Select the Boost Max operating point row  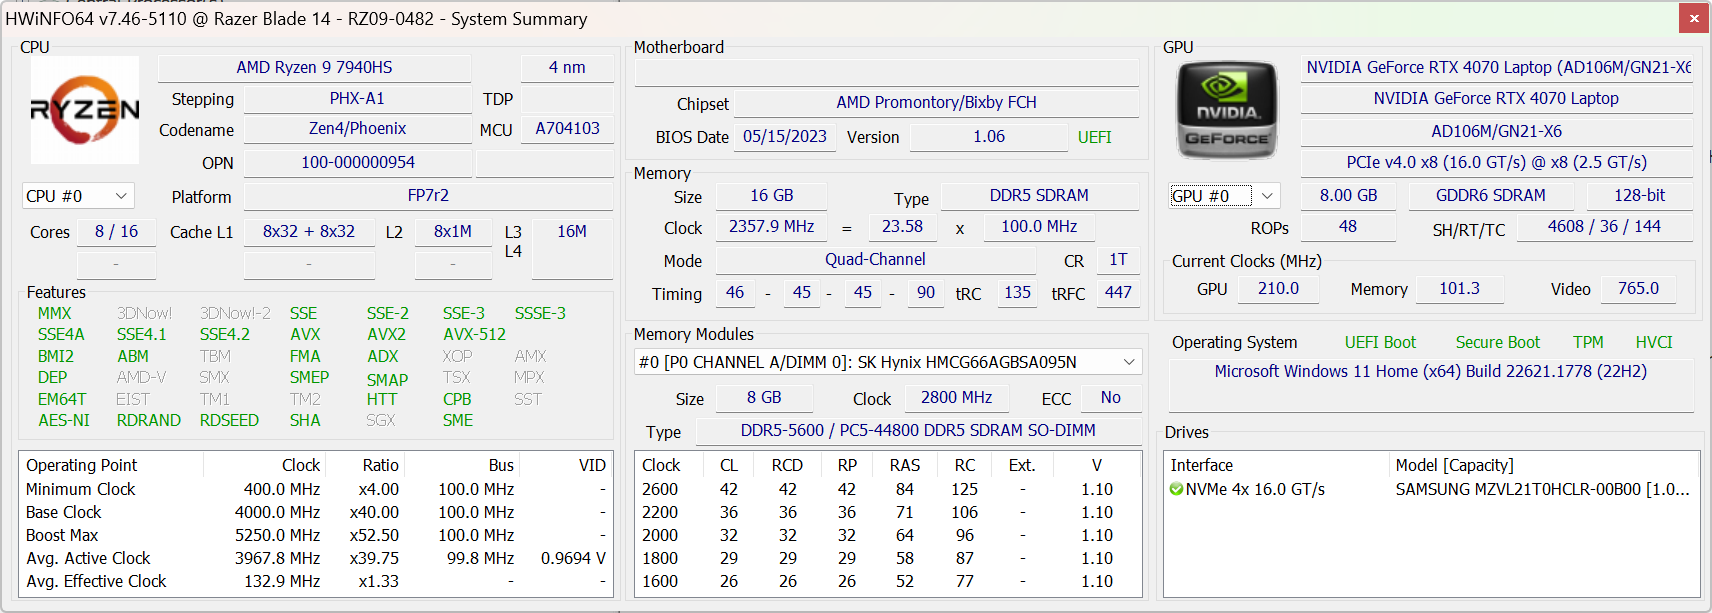coord(315,535)
